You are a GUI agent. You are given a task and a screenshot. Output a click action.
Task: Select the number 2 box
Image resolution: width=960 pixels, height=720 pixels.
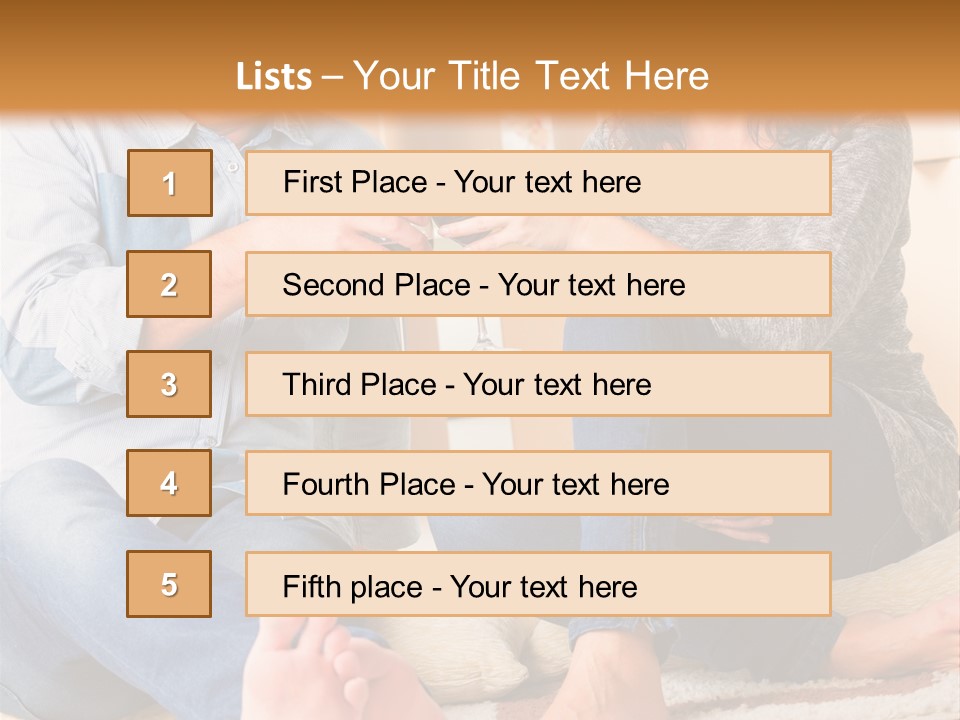(169, 284)
